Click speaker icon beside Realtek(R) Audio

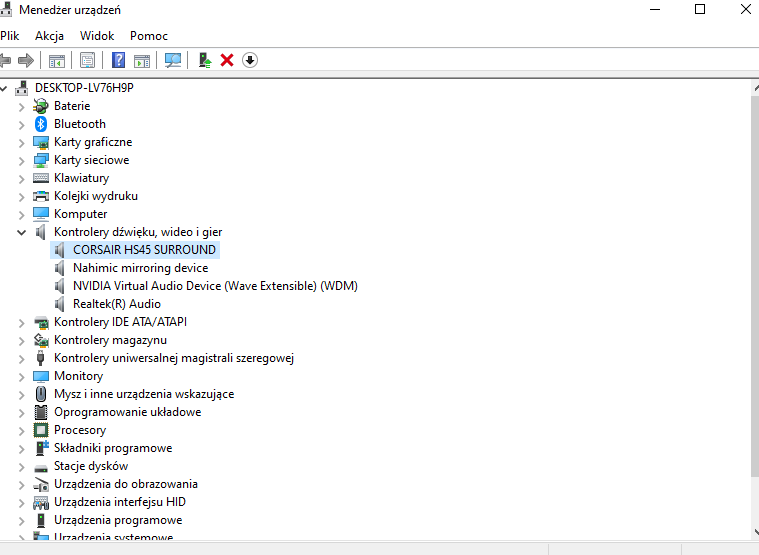(60, 304)
